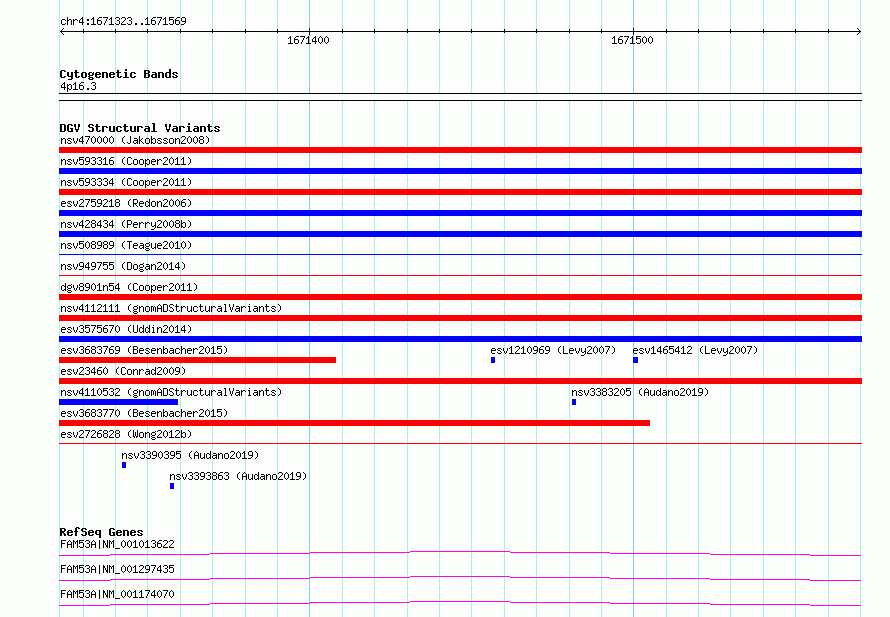Click the right arrow of the ruler
890x617 pixels.
(859, 31)
